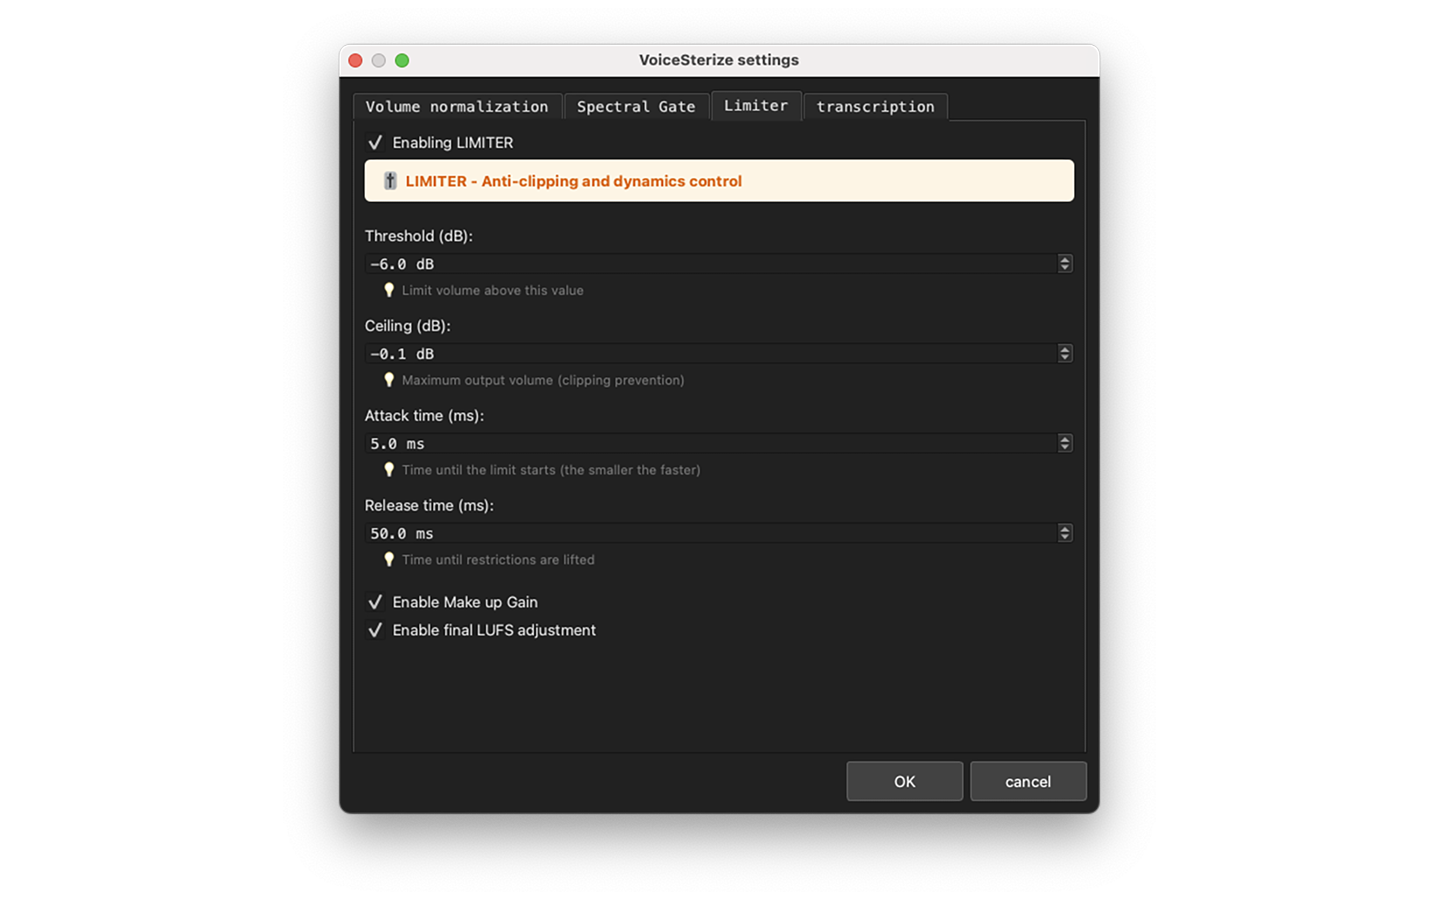Click the lightbulb icon beside Release time hint
The width and height of the screenshot is (1440, 900).
click(x=389, y=559)
